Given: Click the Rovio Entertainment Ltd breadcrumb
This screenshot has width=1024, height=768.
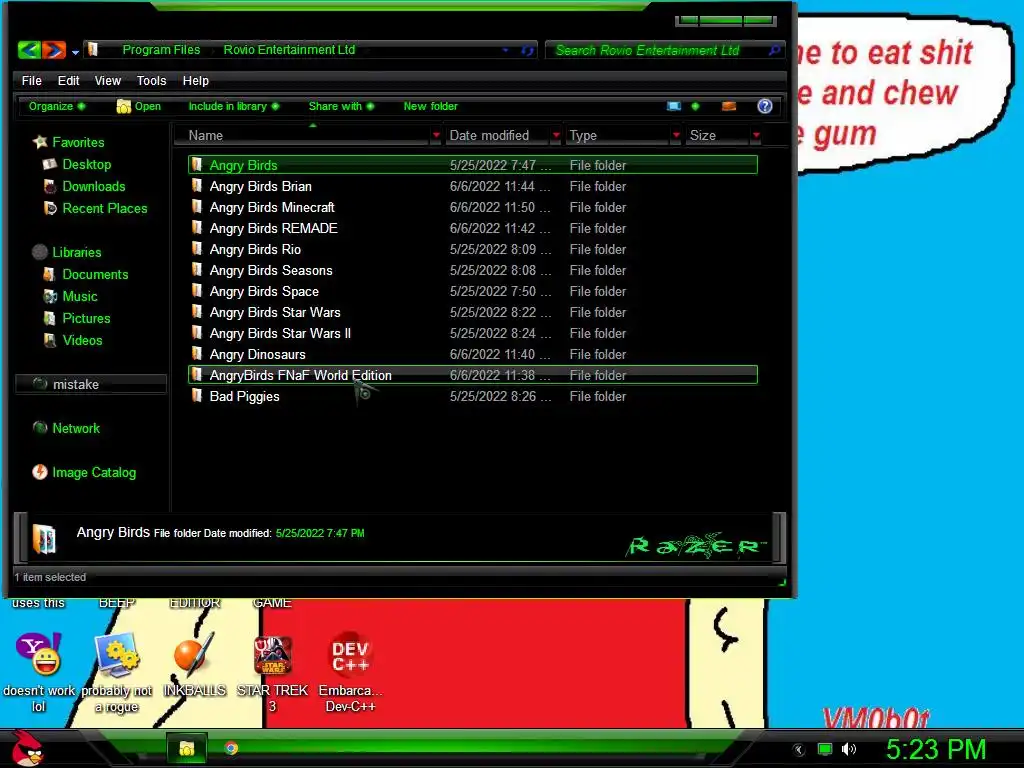Looking at the screenshot, I should point(289,50).
